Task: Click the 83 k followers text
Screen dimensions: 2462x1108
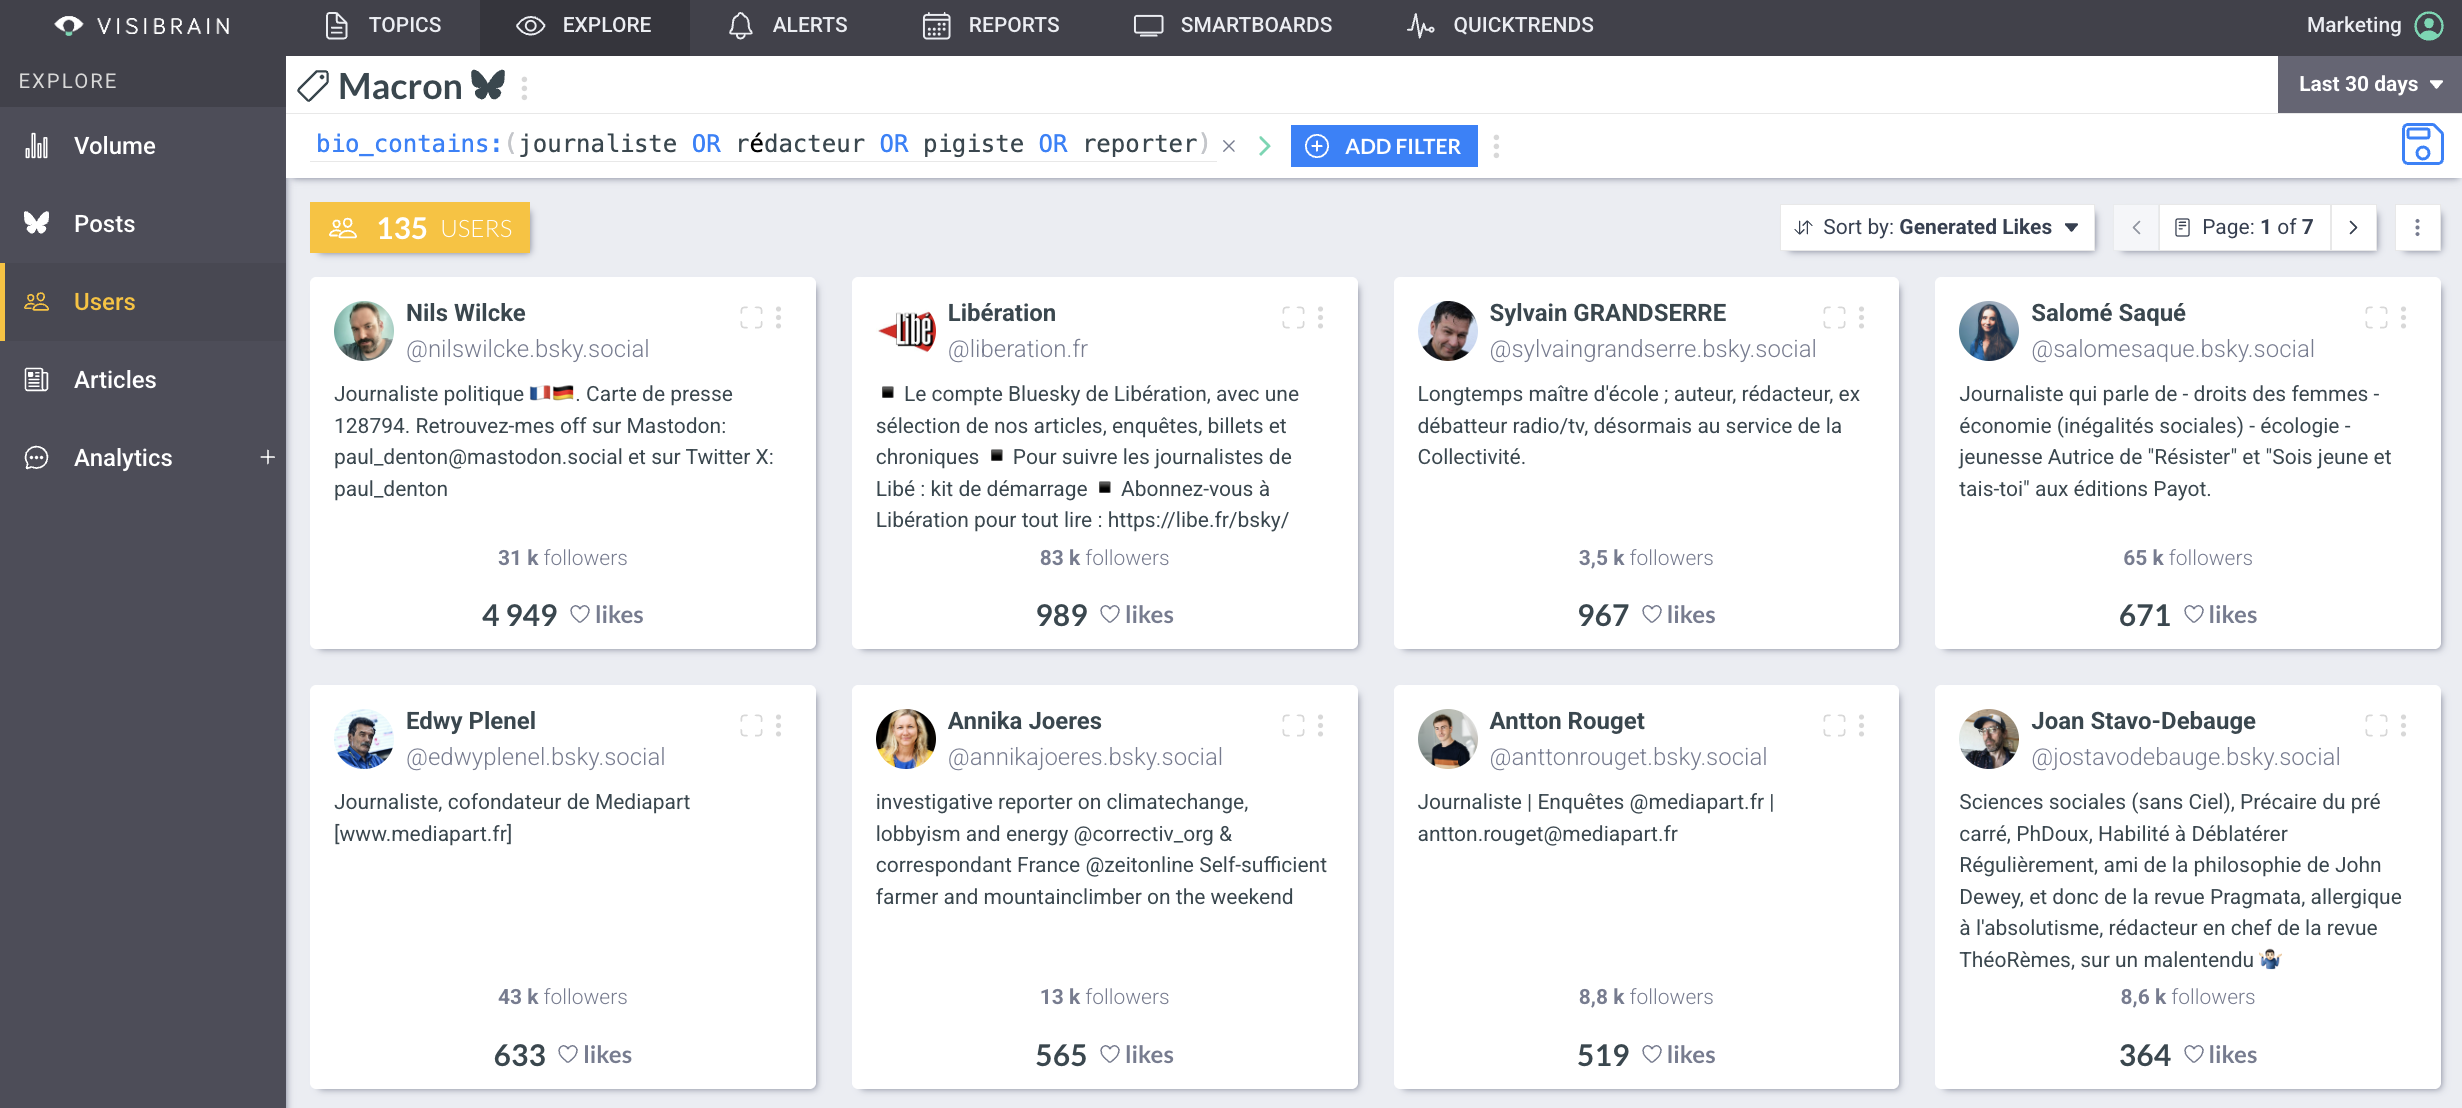Action: tap(1104, 557)
